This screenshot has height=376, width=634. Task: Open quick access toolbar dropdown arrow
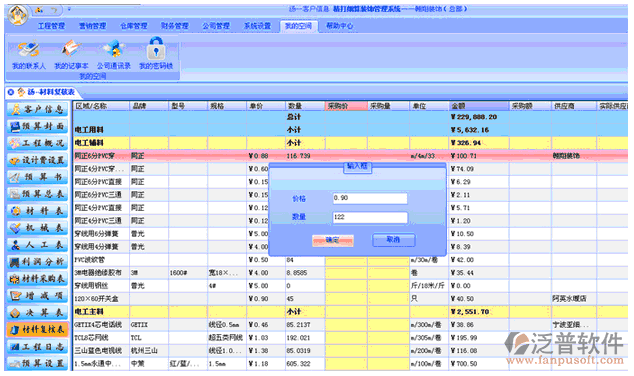pyautogui.click(x=69, y=9)
